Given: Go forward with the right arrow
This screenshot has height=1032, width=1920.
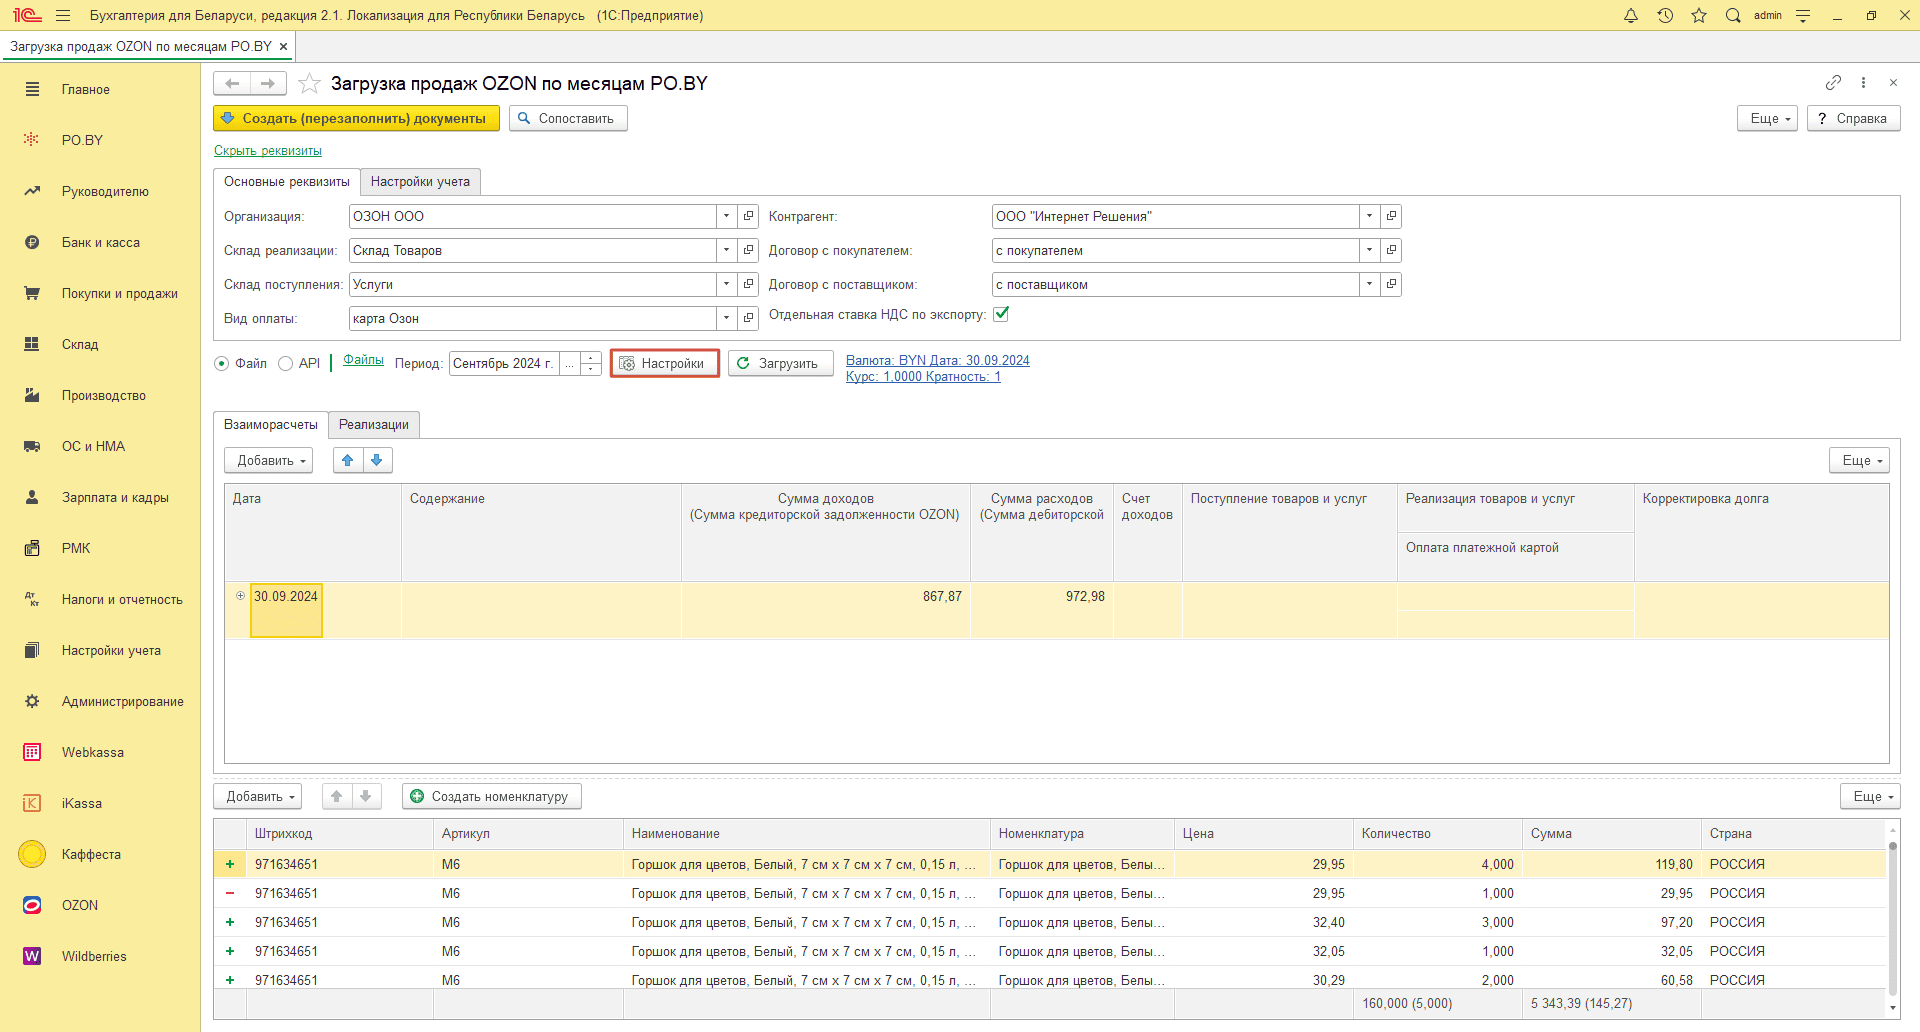Looking at the screenshot, I should (268, 83).
